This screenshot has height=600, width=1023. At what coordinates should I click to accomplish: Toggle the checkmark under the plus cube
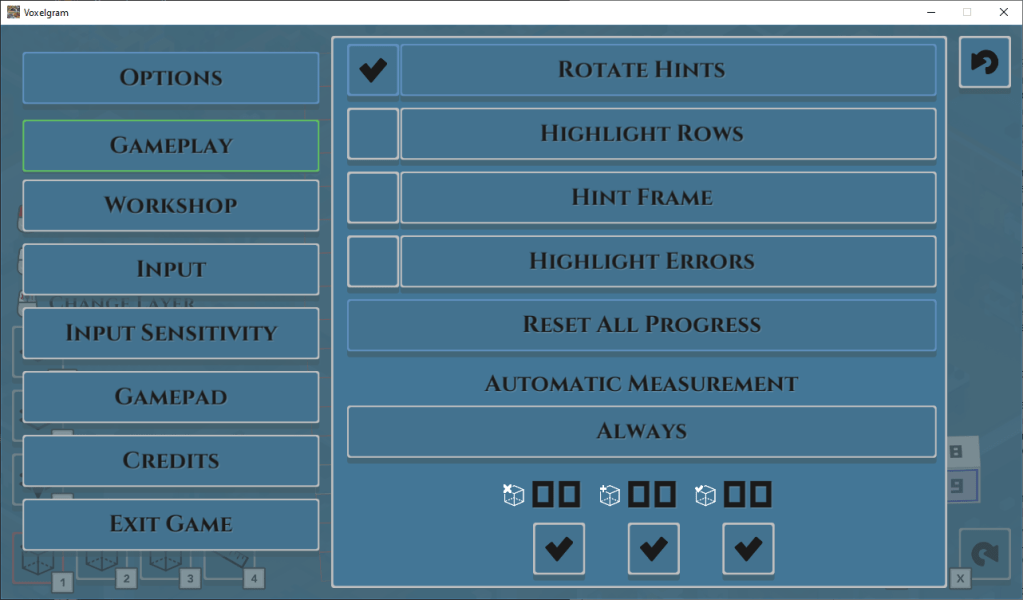[653, 548]
